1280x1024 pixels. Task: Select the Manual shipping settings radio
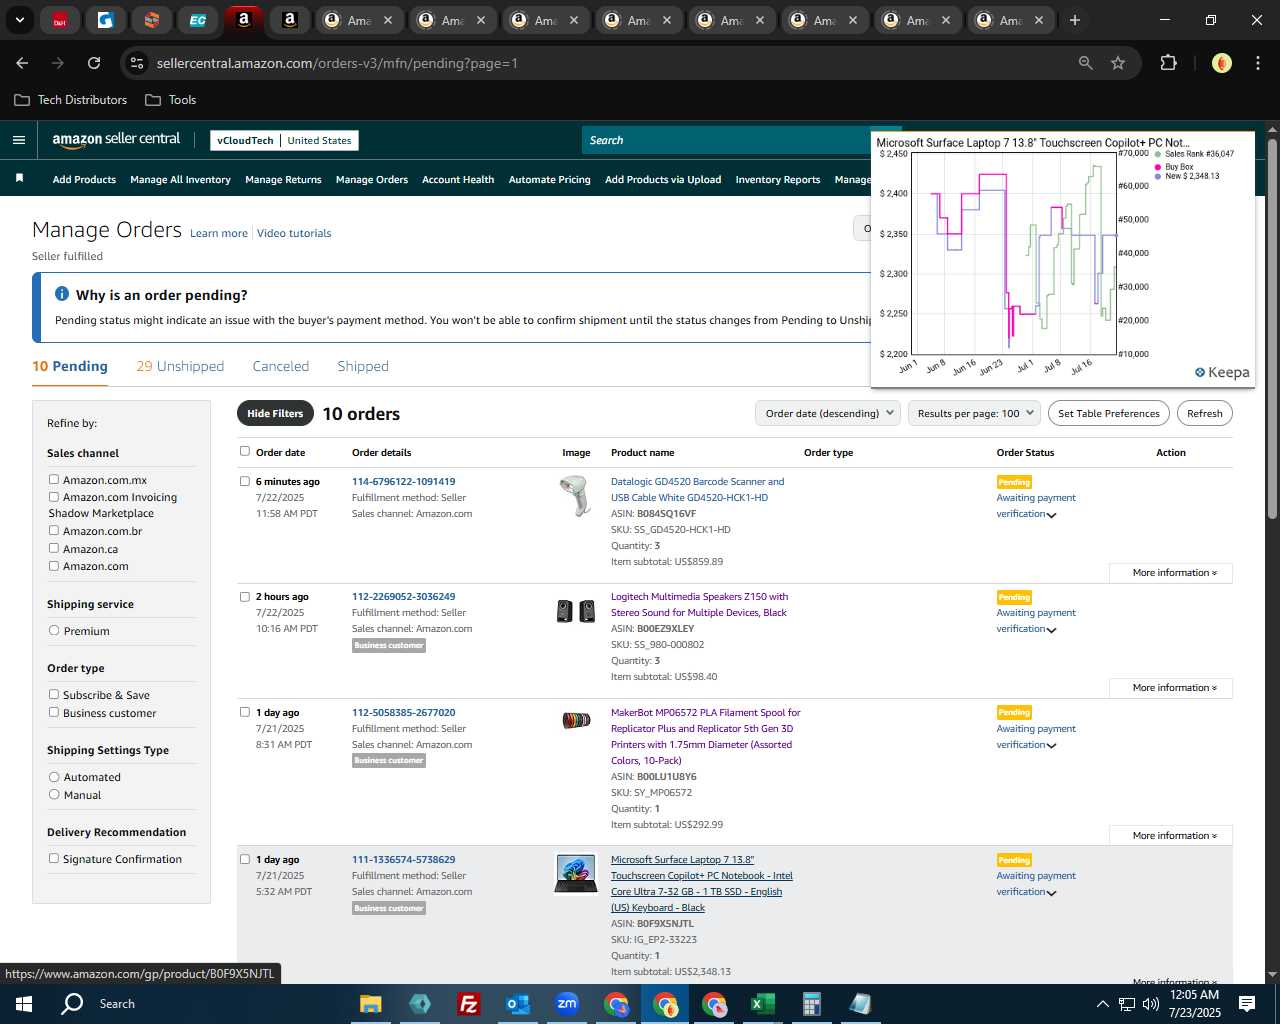pyautogui.click(x=54, y=794)
